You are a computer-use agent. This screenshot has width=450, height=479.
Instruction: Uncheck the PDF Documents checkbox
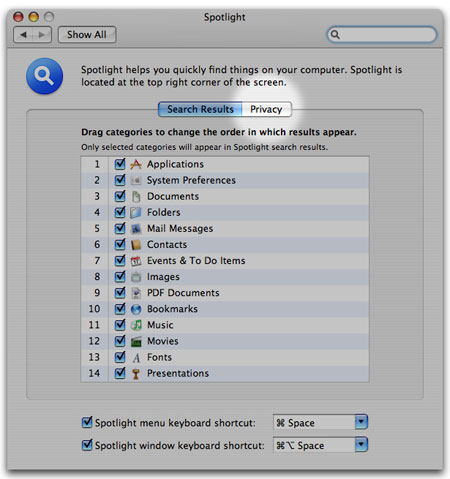[x=120, y=292]
